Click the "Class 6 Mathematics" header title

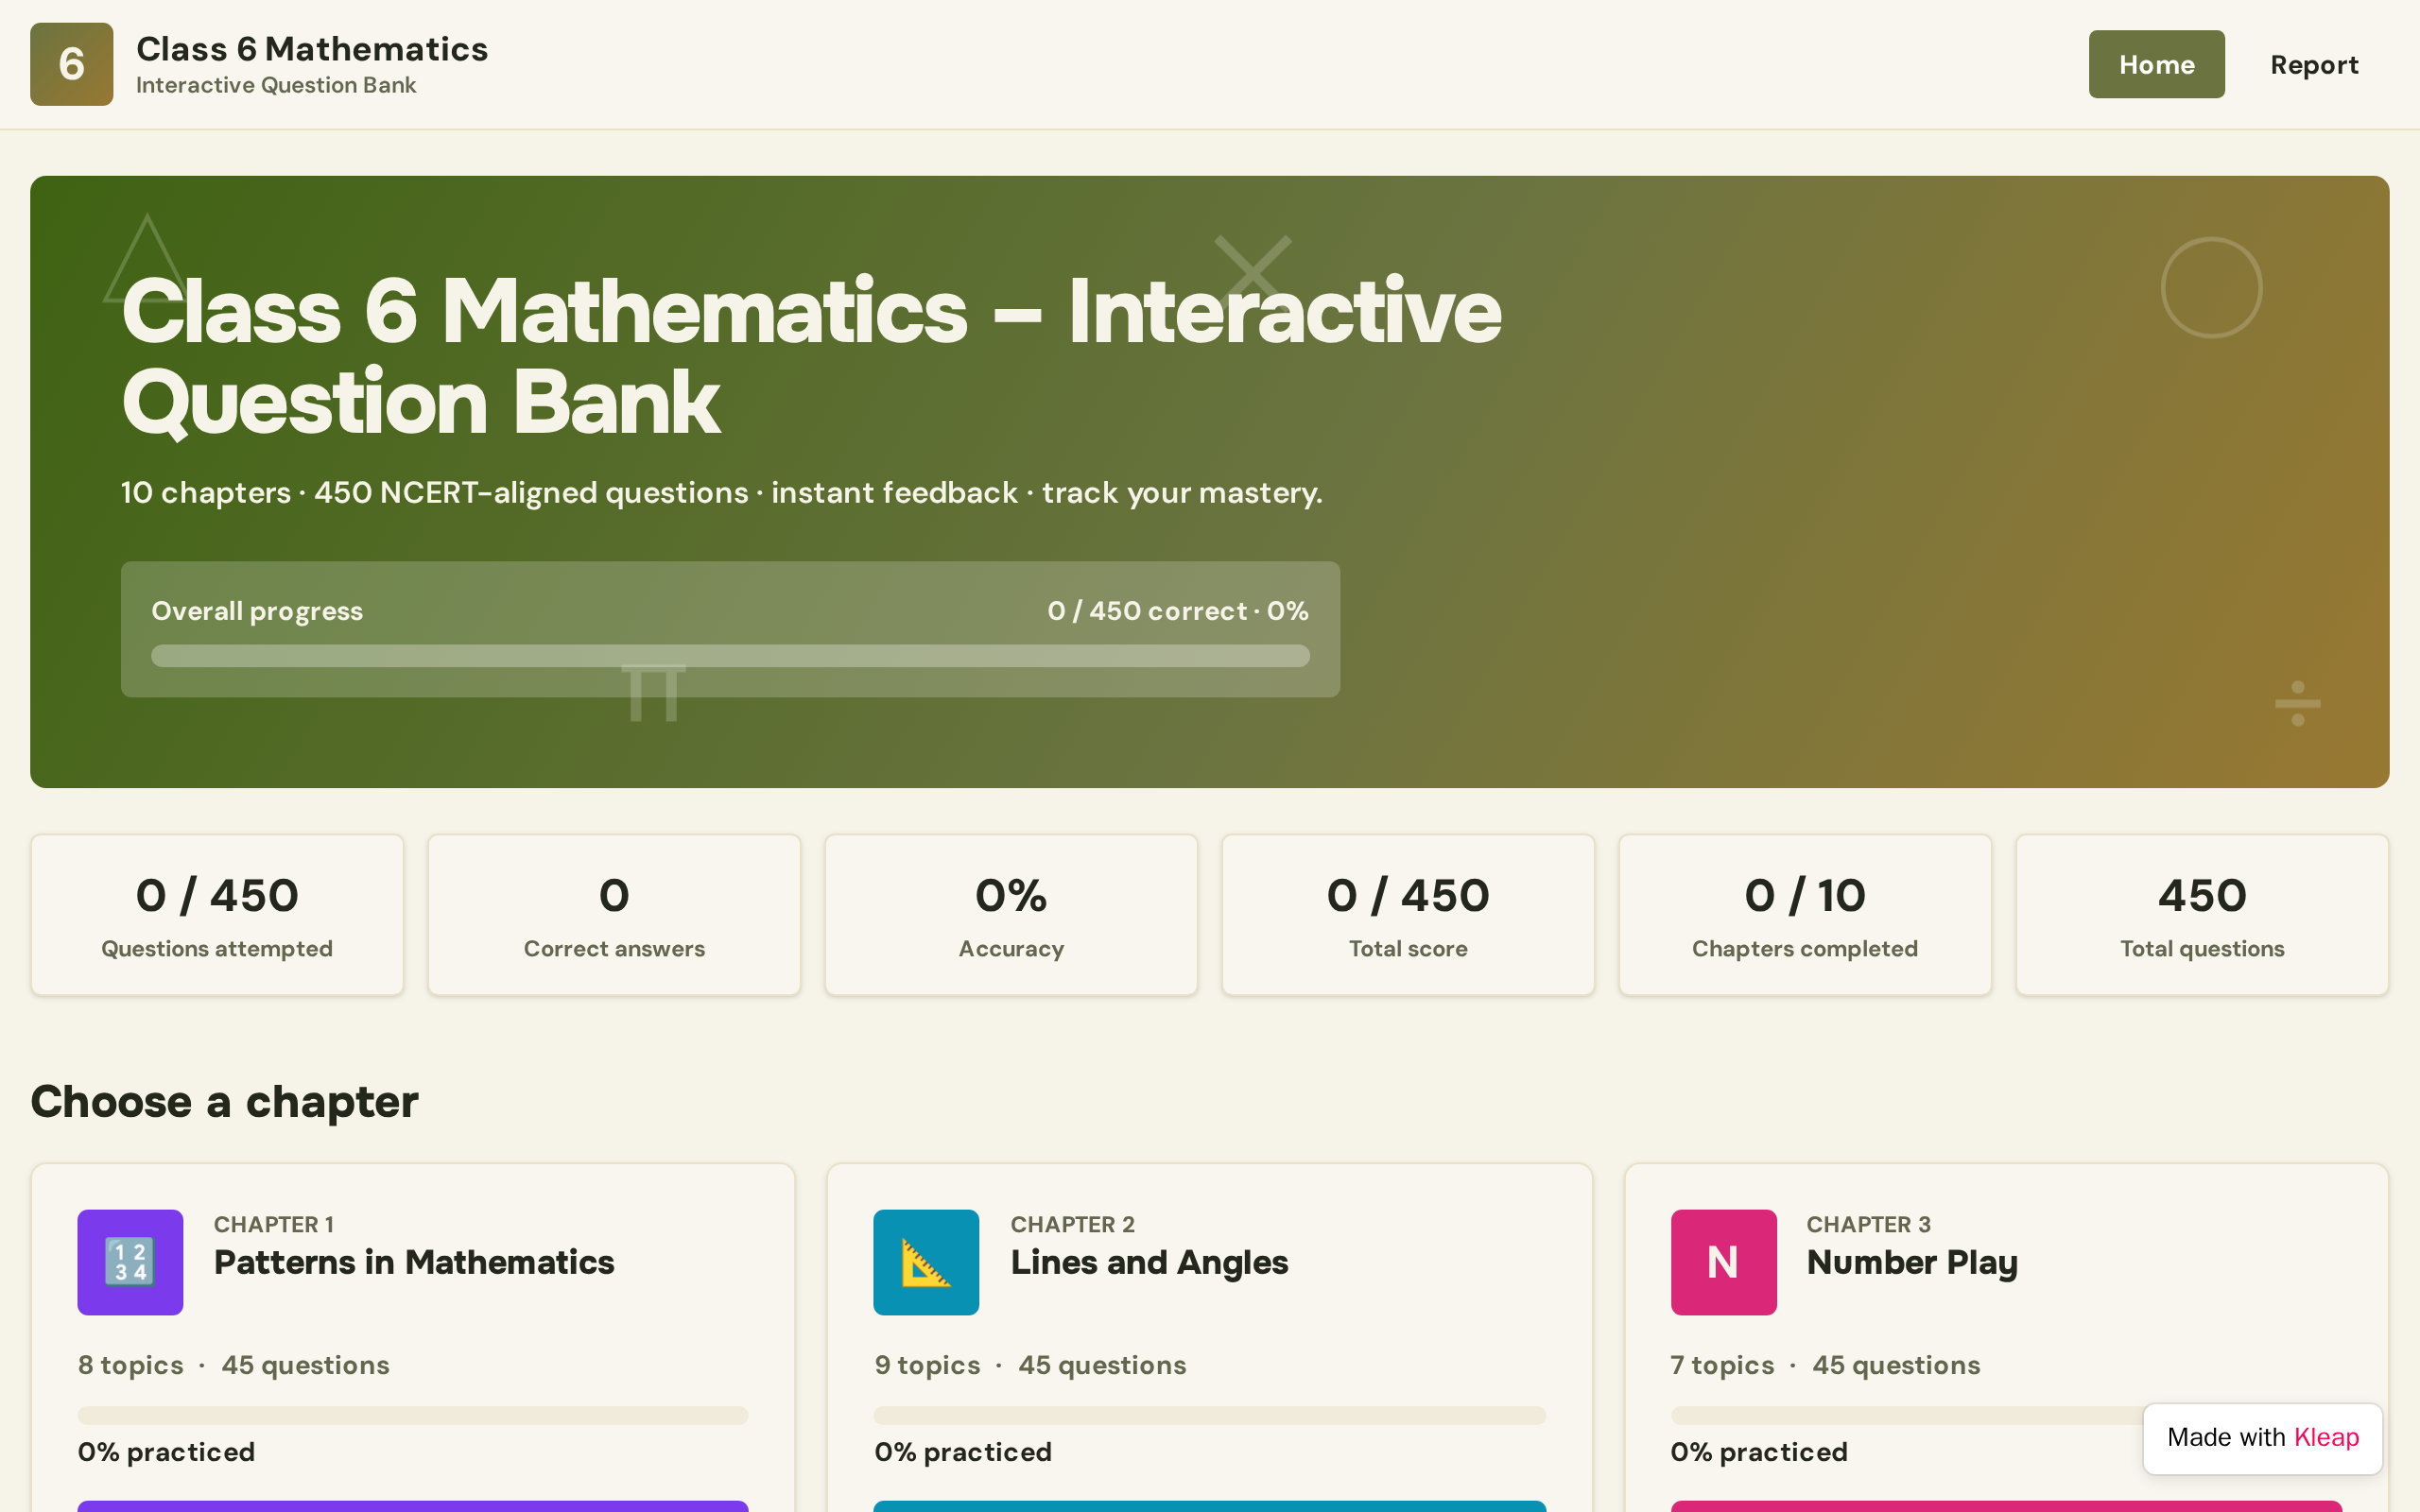click(x=312, y=49)
